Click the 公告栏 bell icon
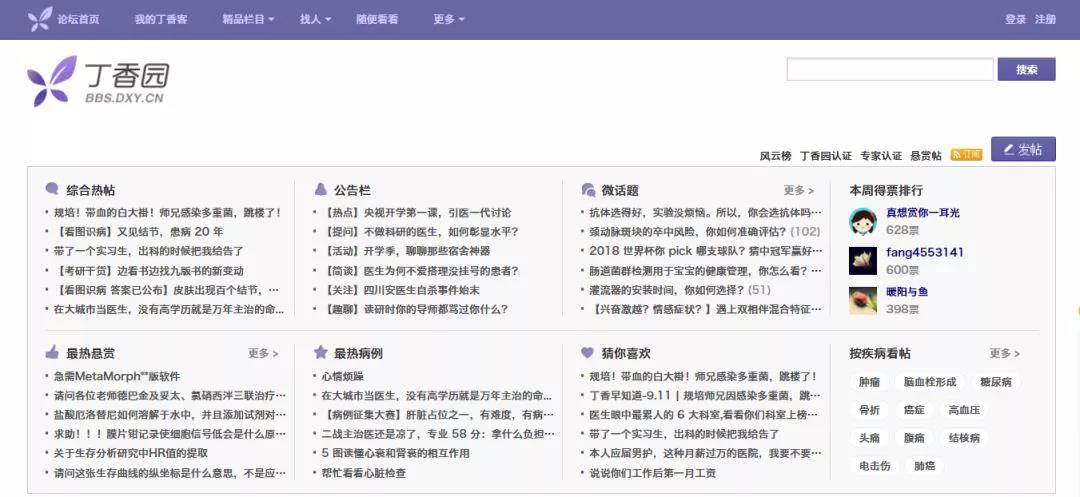 click(320, 190)
